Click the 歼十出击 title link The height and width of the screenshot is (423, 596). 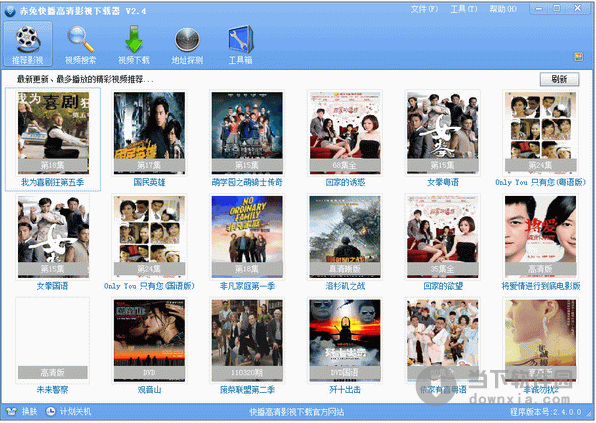point(345,390)
